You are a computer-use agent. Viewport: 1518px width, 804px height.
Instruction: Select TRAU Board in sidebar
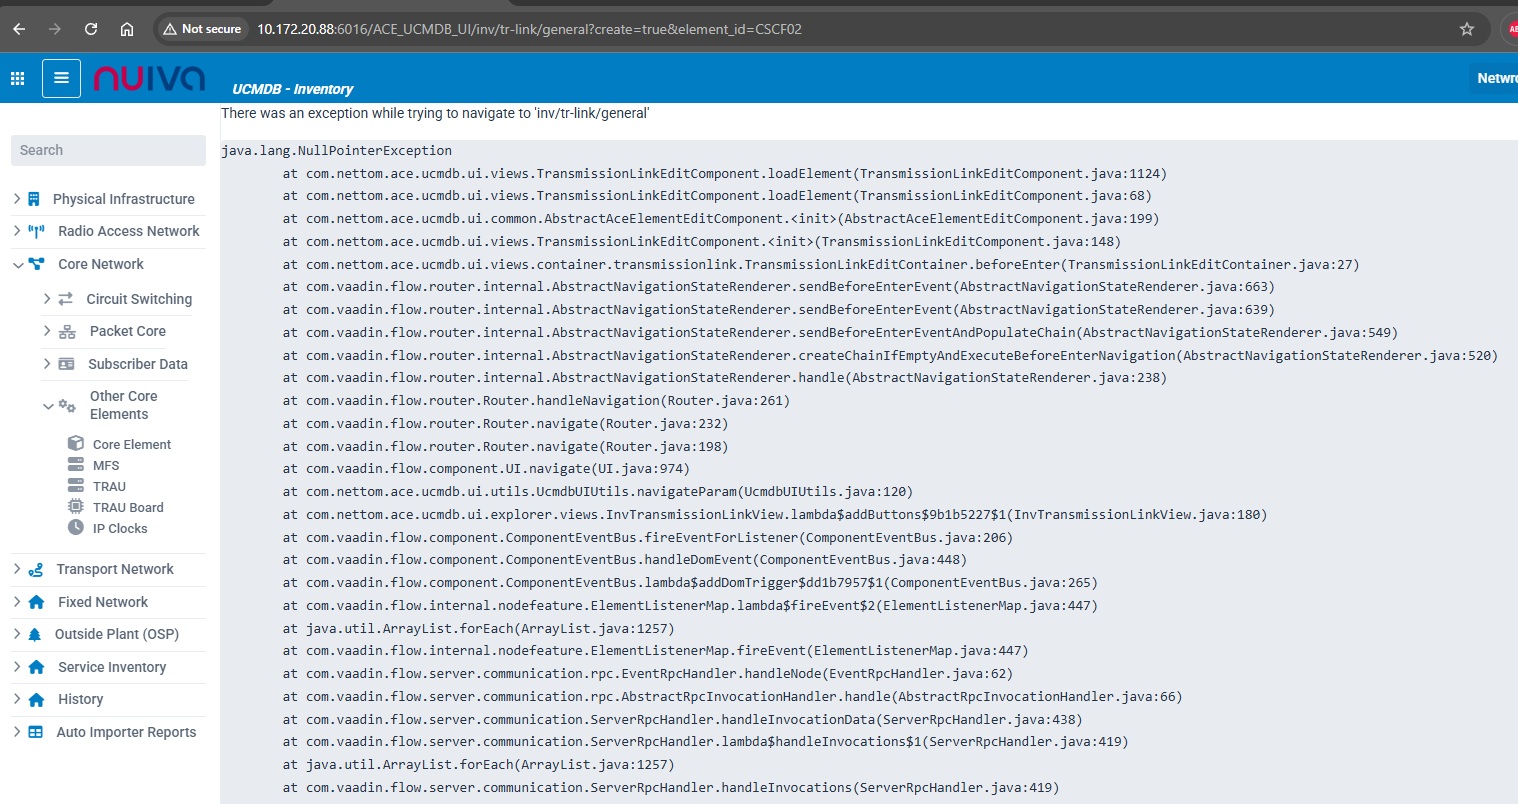point(128,507)
